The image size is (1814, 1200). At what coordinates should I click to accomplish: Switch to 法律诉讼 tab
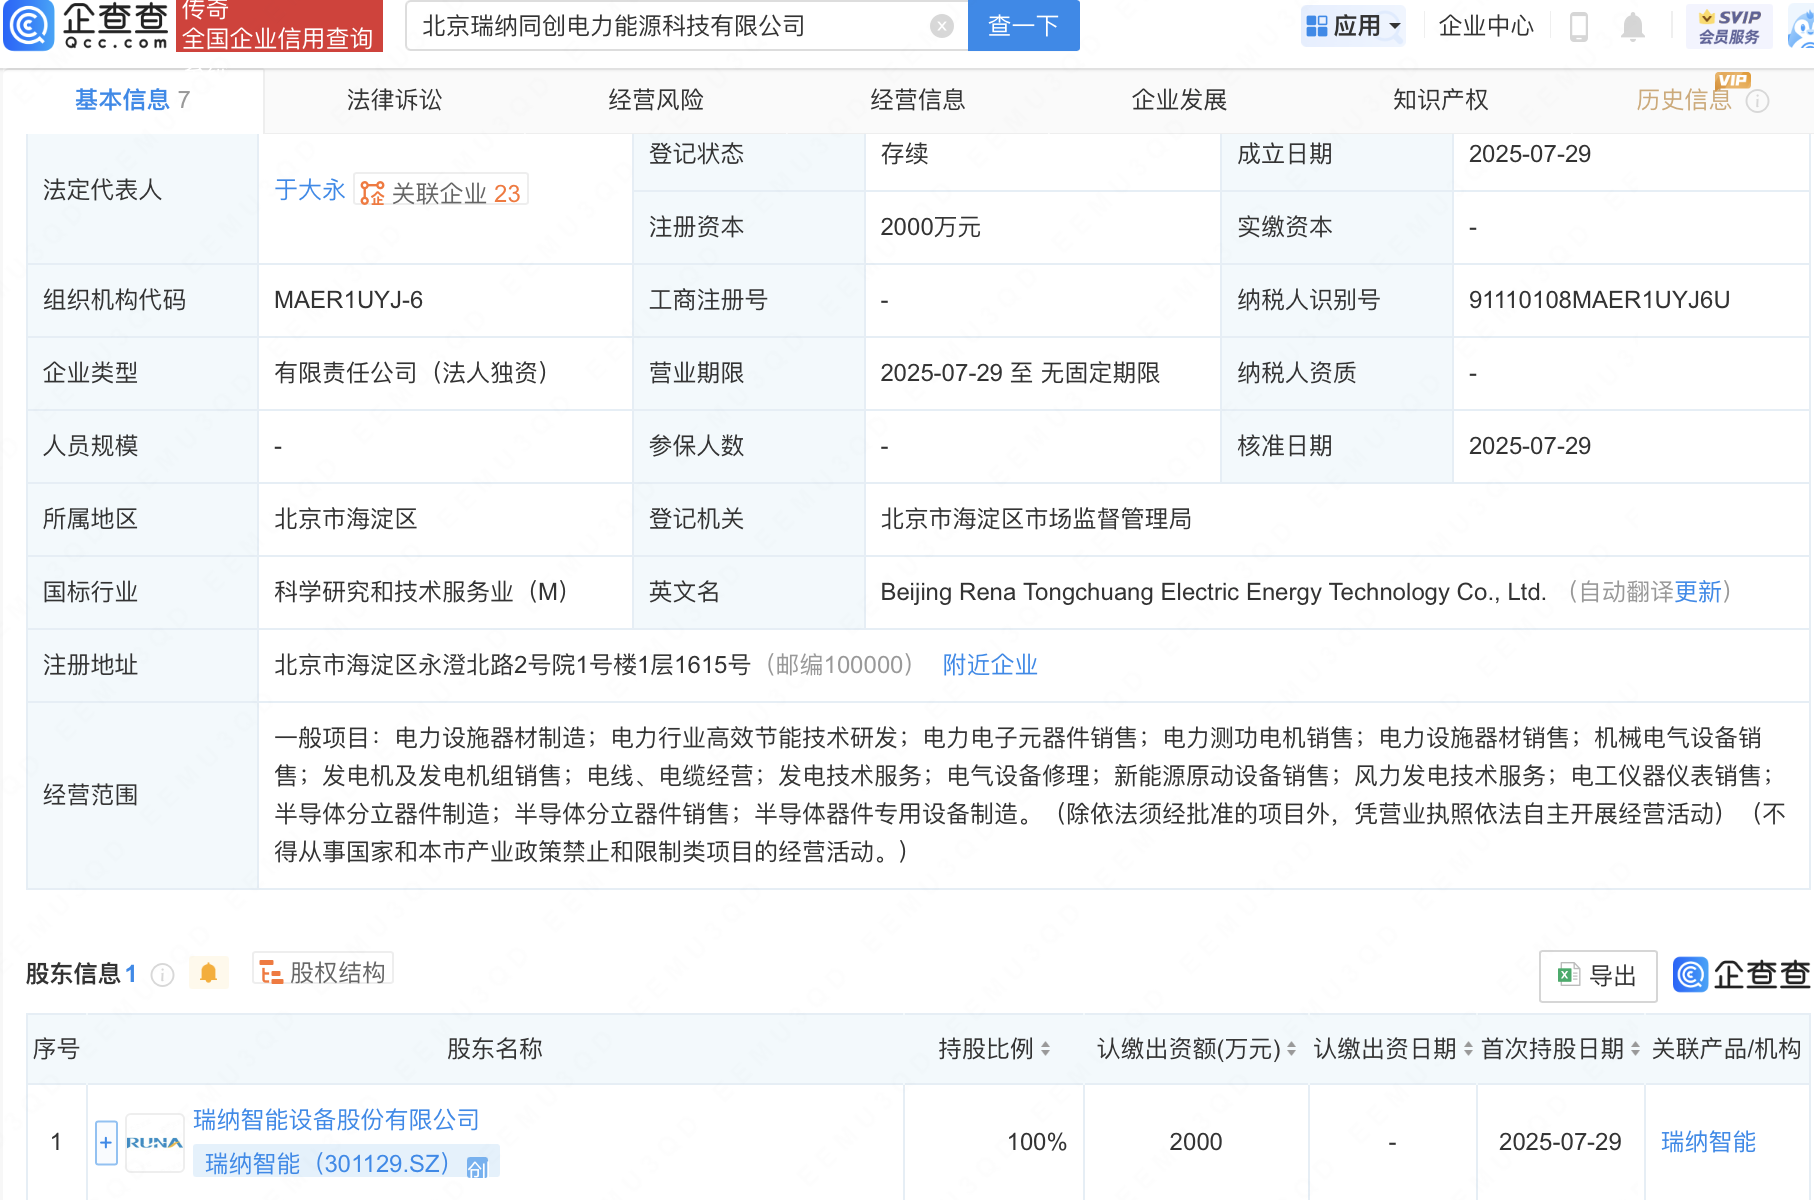tap(394, 100)
